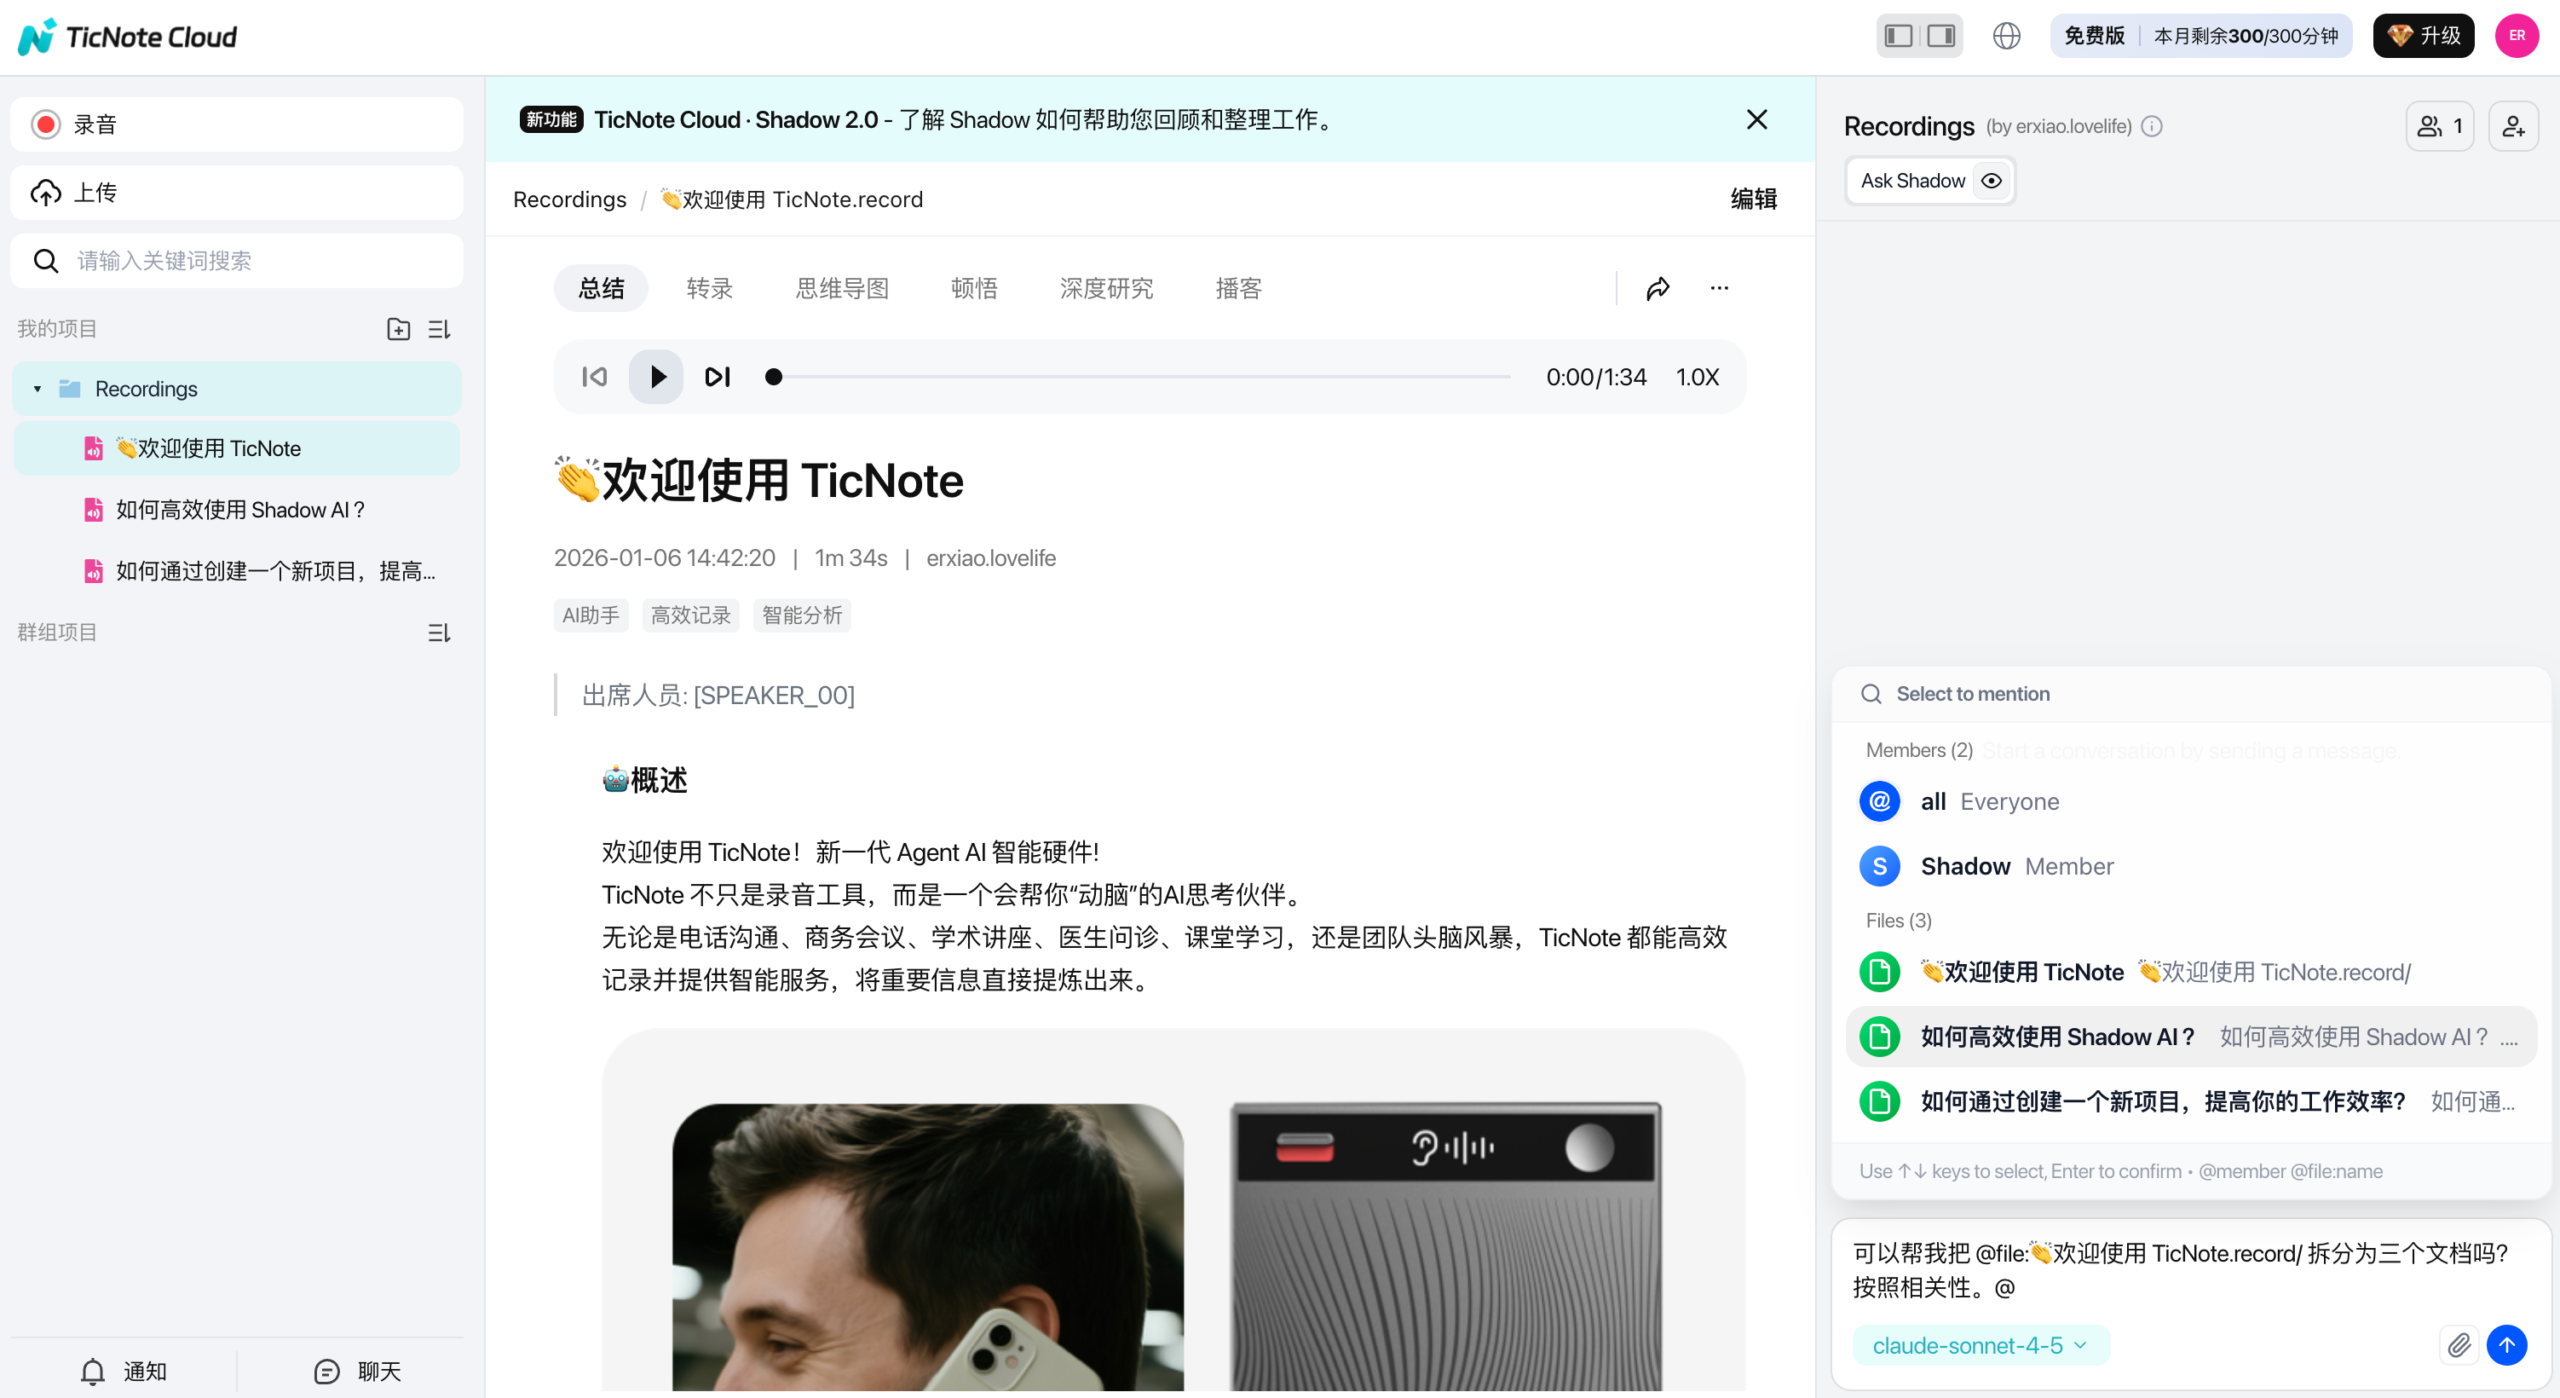2560x1398 pixels.
Task: Change playback speed via 1.0X control
Action: (x=1697, y=377)
